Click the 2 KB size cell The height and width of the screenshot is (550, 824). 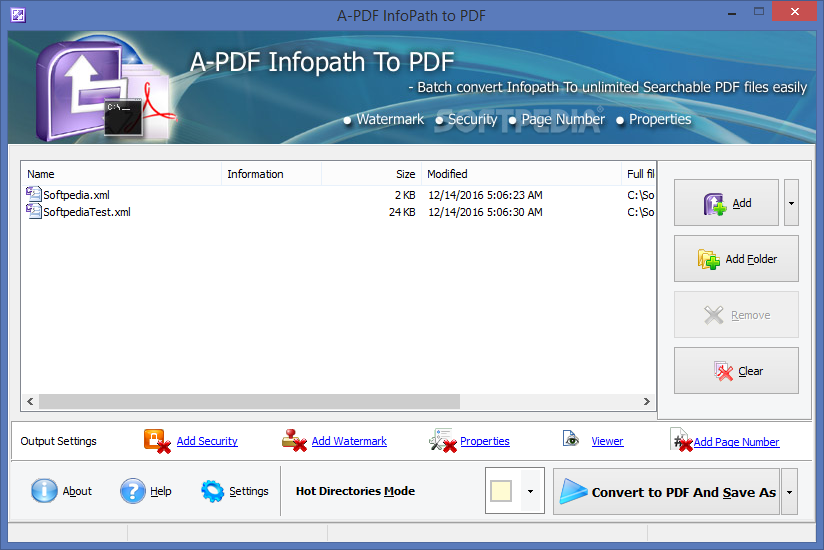coord(405,195)
